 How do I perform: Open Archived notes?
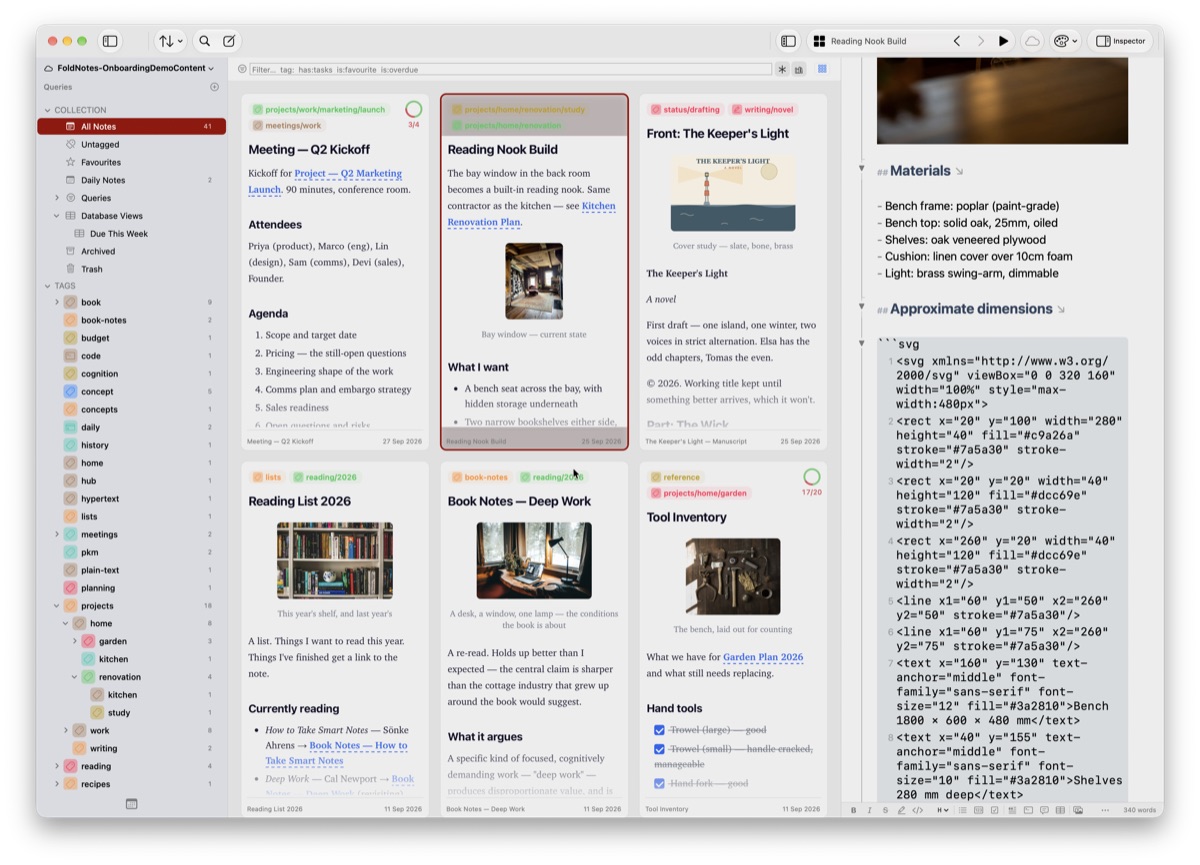[131, 251]
